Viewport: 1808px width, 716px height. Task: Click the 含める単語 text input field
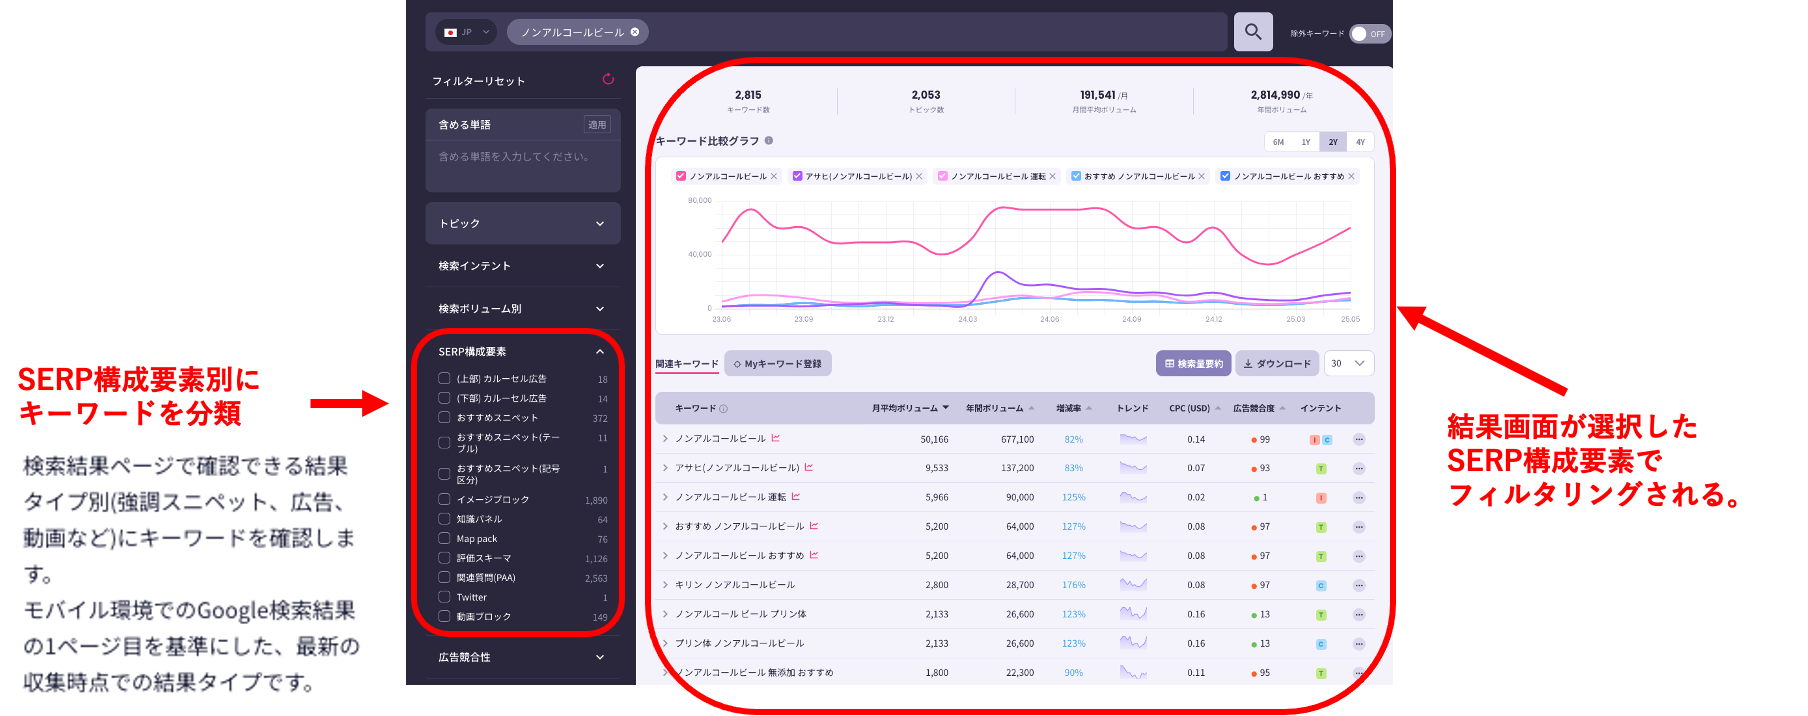pos(522,165)
